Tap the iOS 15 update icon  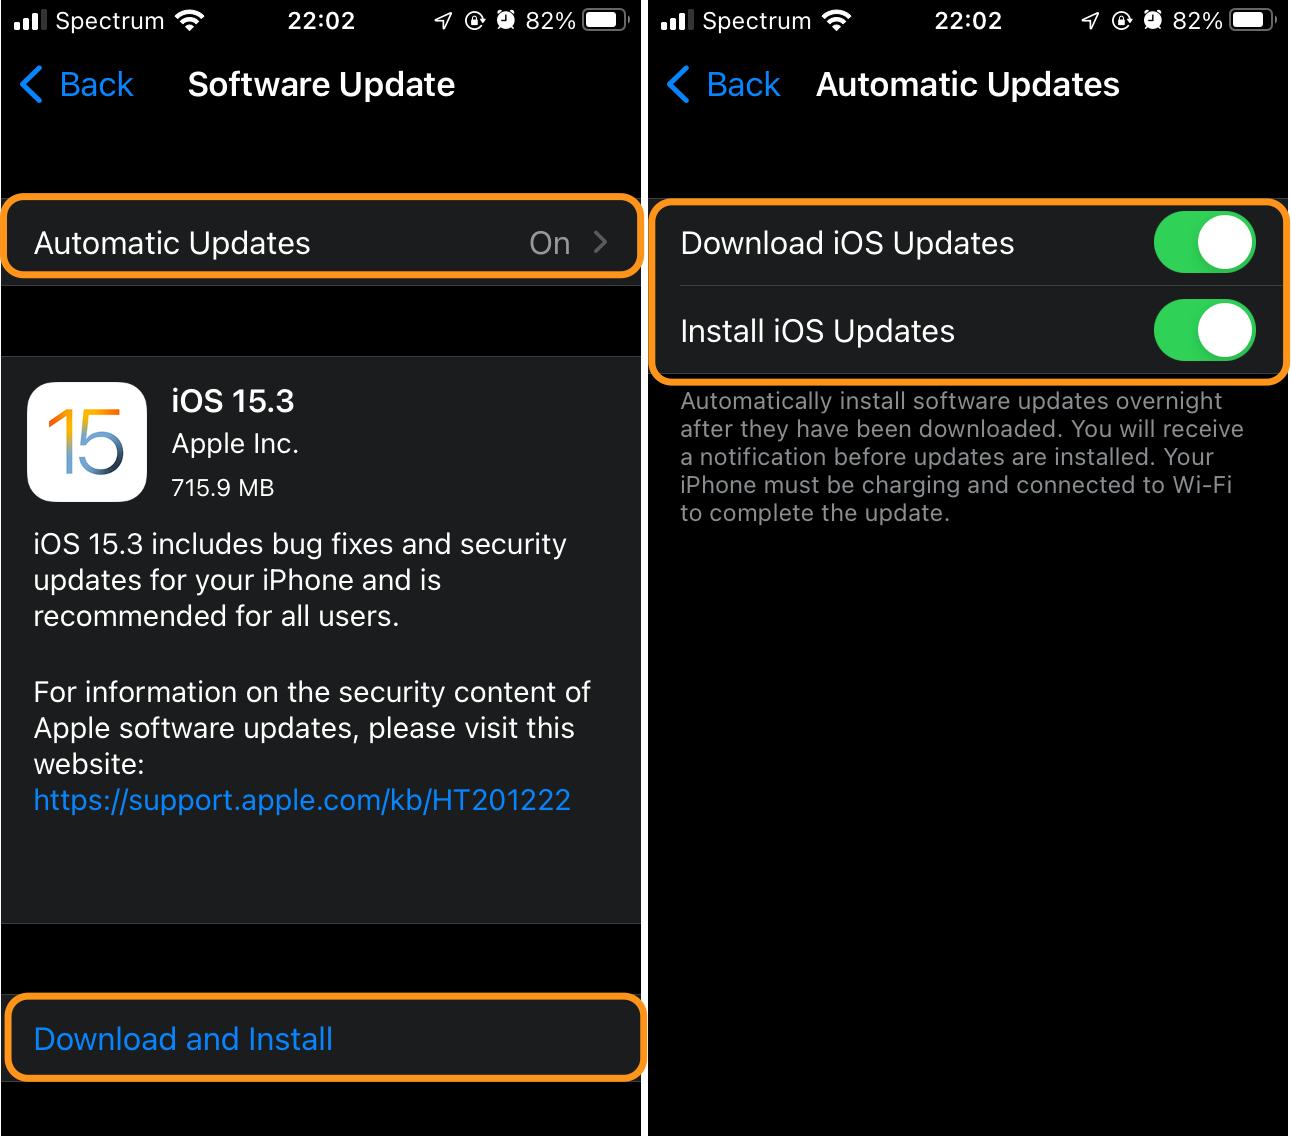tap(87, 441)
